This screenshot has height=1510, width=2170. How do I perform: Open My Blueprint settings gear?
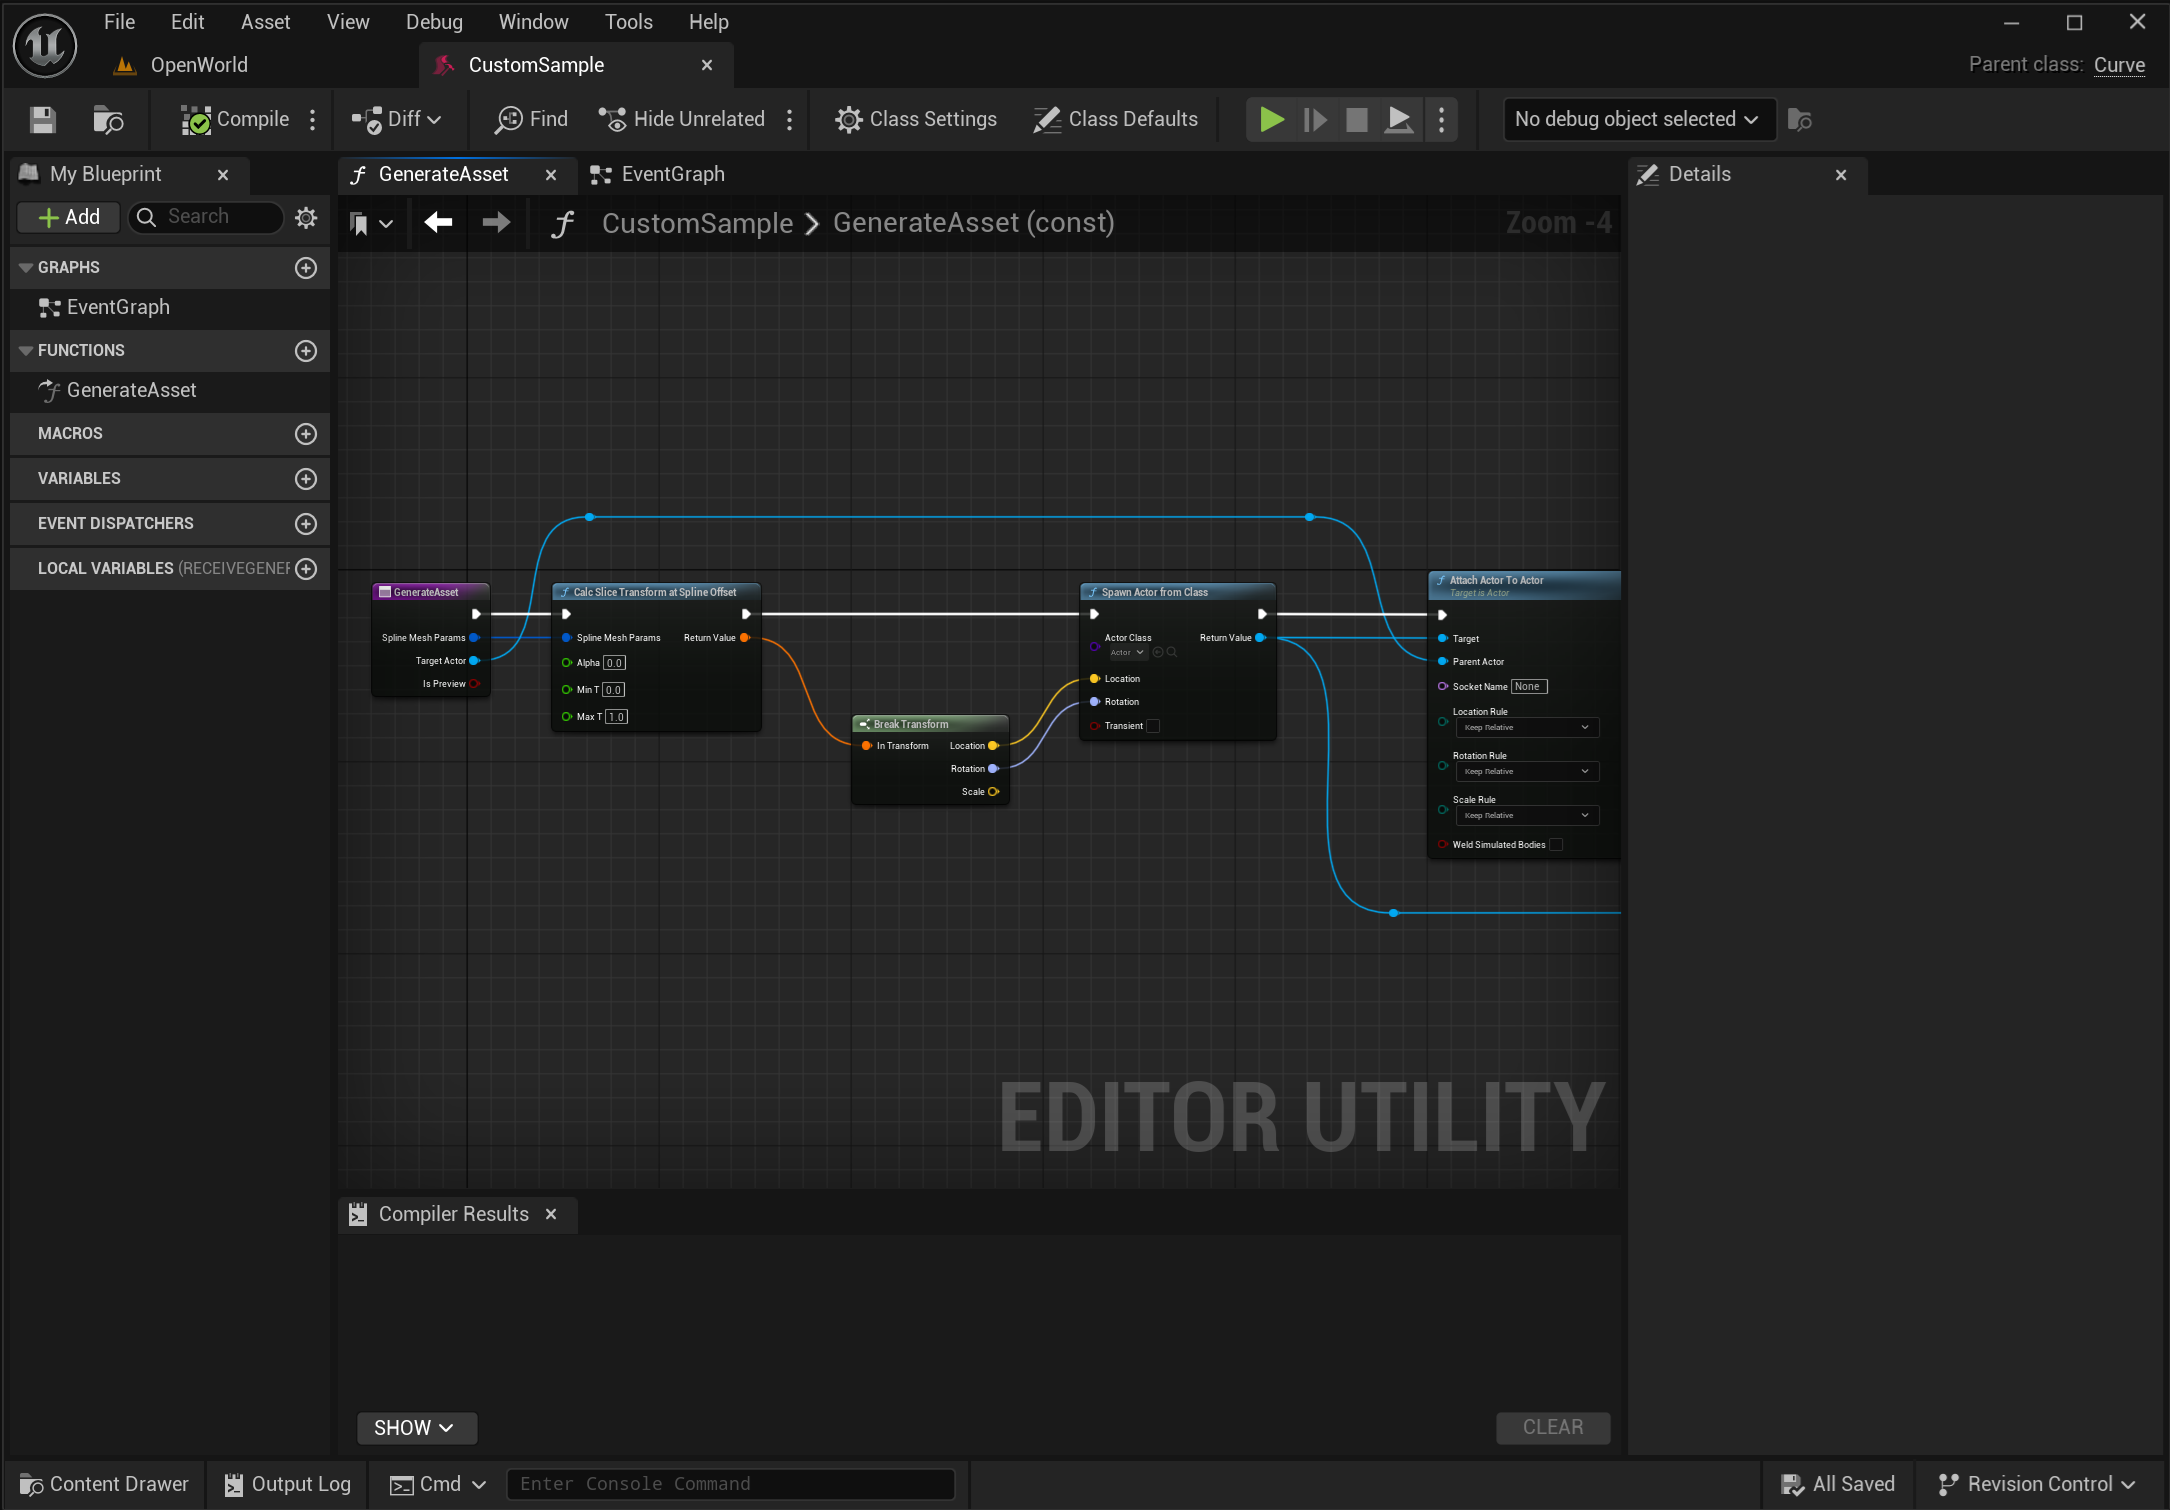307,217
